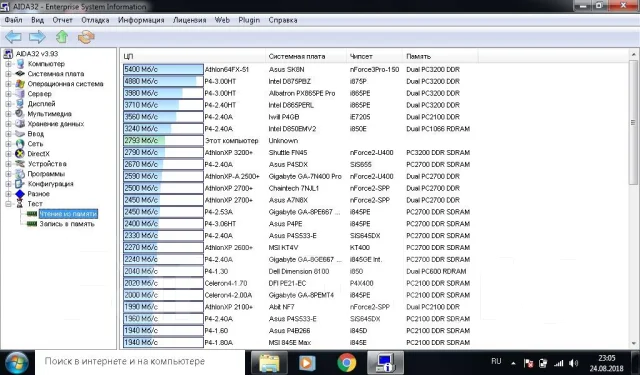Click the orange Refresh toolbar icon

pyautogui.click(x=86, y=37)
